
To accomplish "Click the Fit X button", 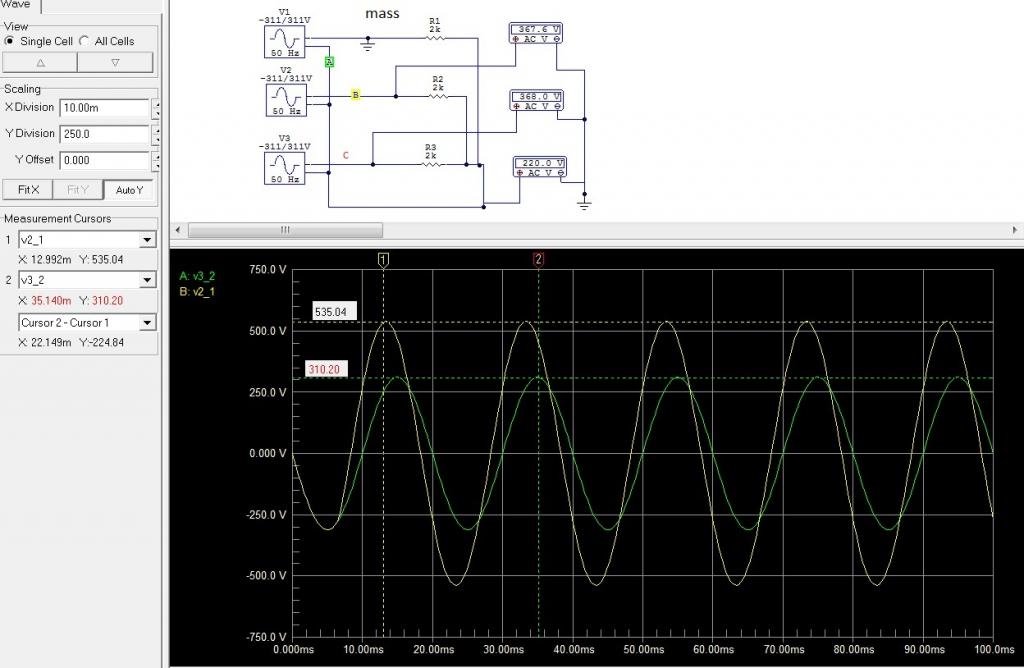I will pos(28,189).
